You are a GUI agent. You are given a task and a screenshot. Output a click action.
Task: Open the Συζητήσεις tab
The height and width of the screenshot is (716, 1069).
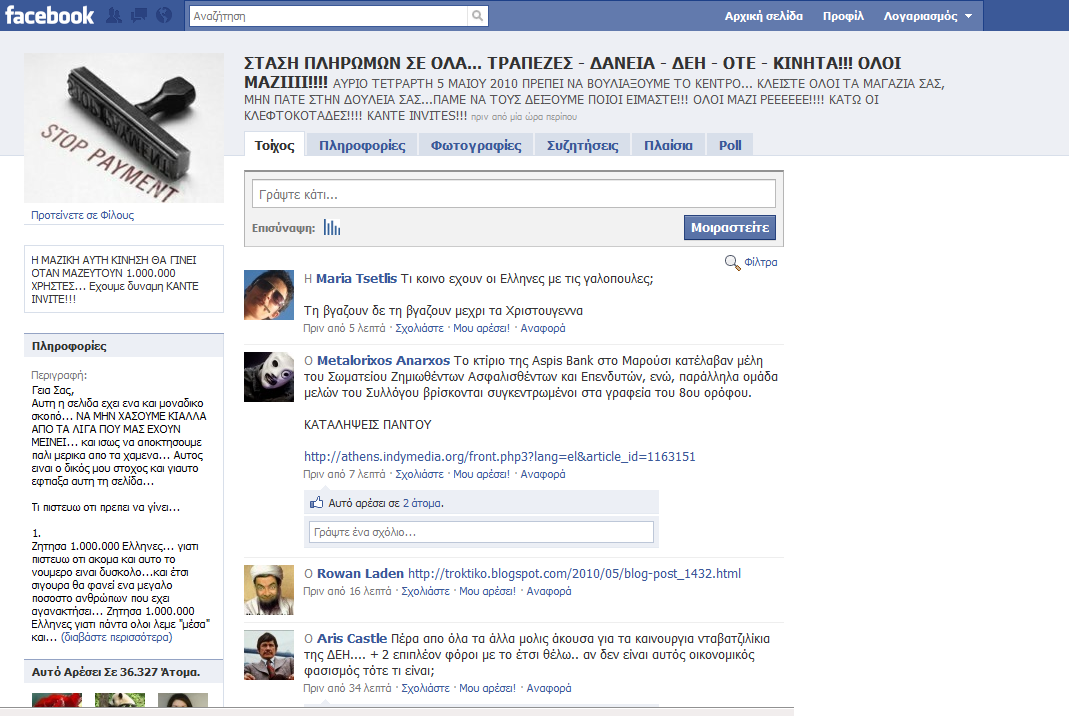[x=583, y=145]
